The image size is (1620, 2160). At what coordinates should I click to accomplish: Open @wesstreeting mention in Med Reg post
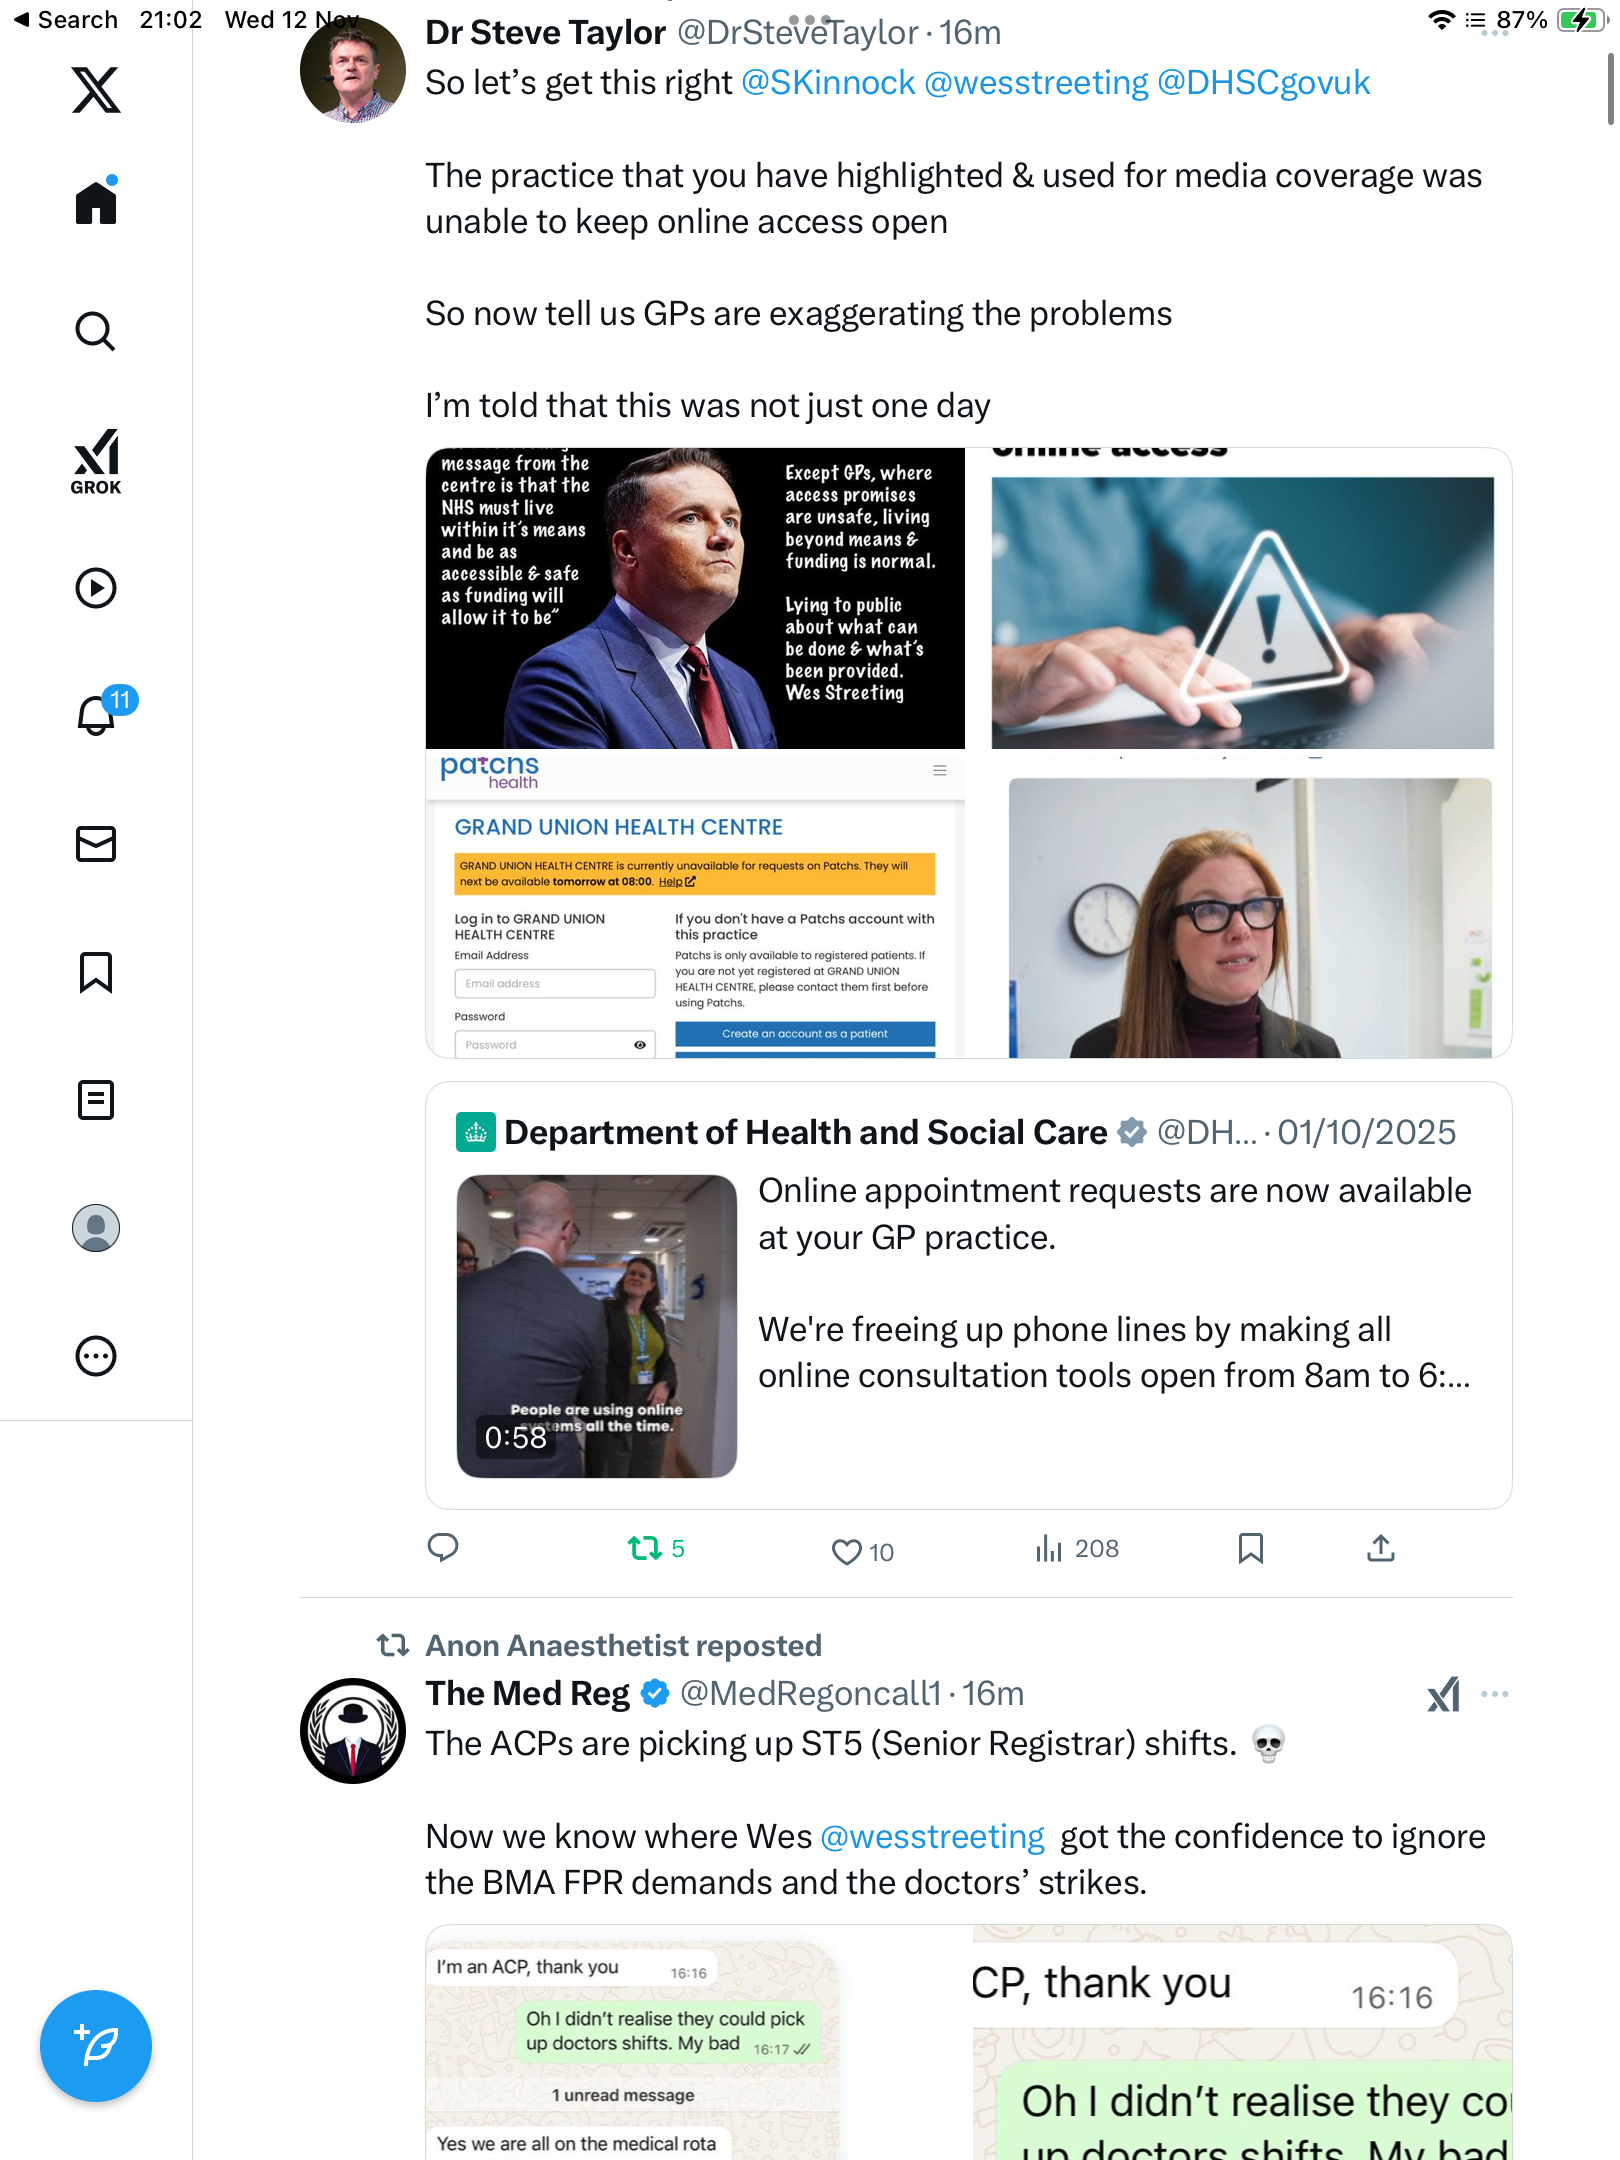[x=932, y=1837]
